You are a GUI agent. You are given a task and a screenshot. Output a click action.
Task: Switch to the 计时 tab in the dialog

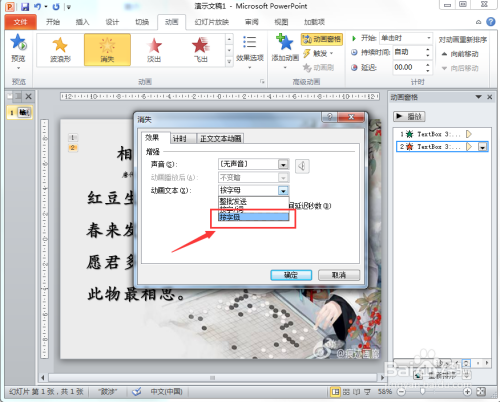(180, 138)
